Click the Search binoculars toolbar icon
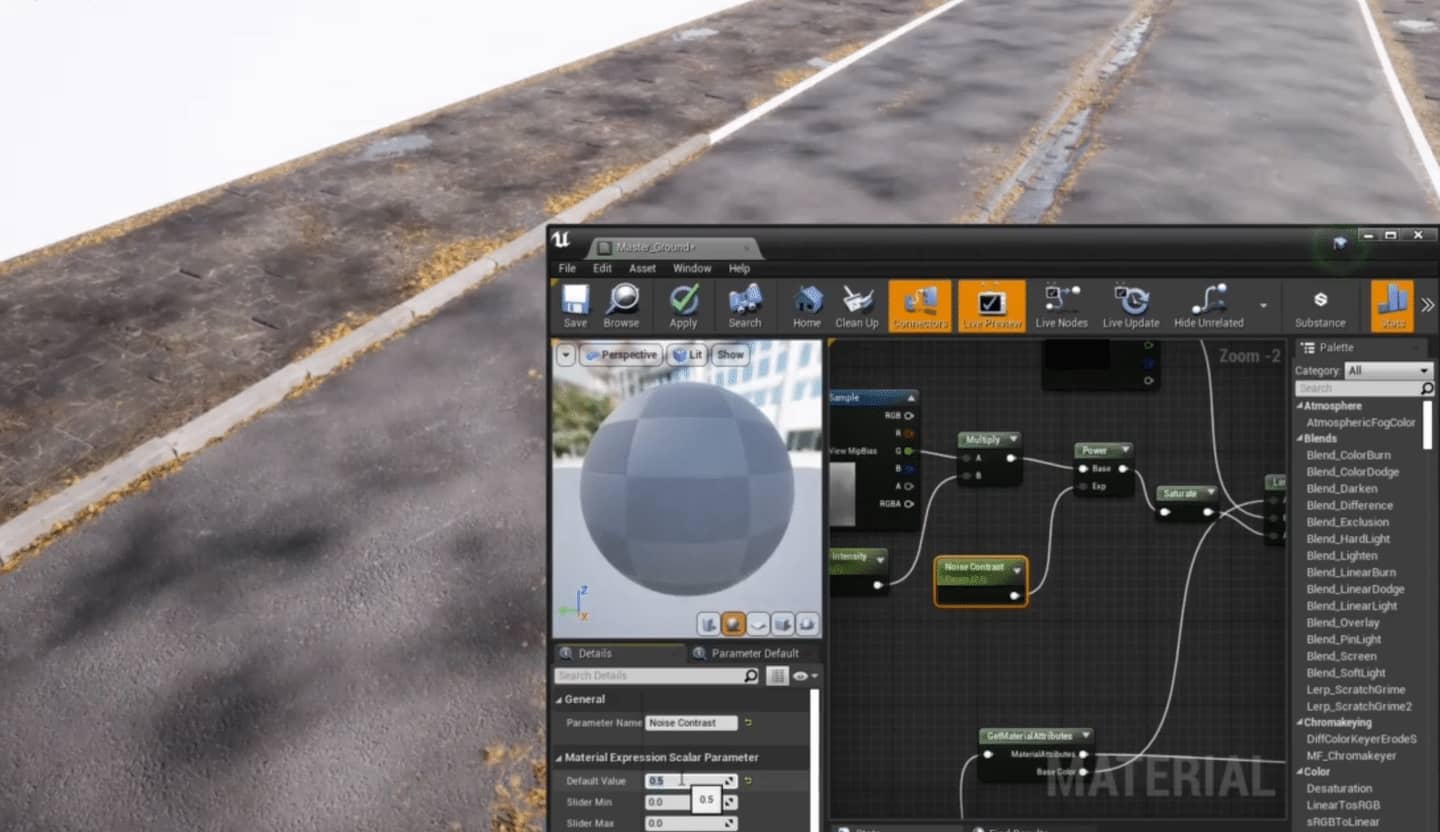Viewport: 1440px width, 832px height. (x=745, y=305)
